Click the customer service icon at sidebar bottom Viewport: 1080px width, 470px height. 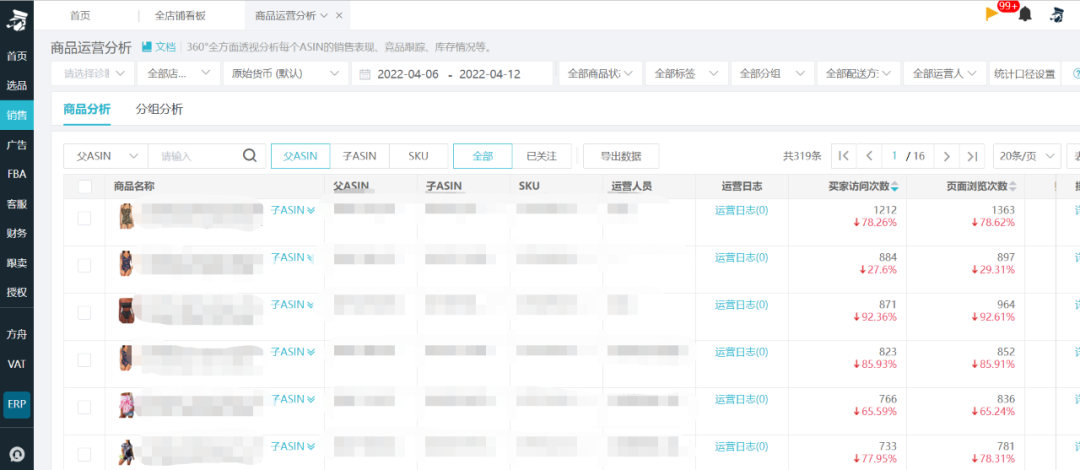[x=16, y=454]
